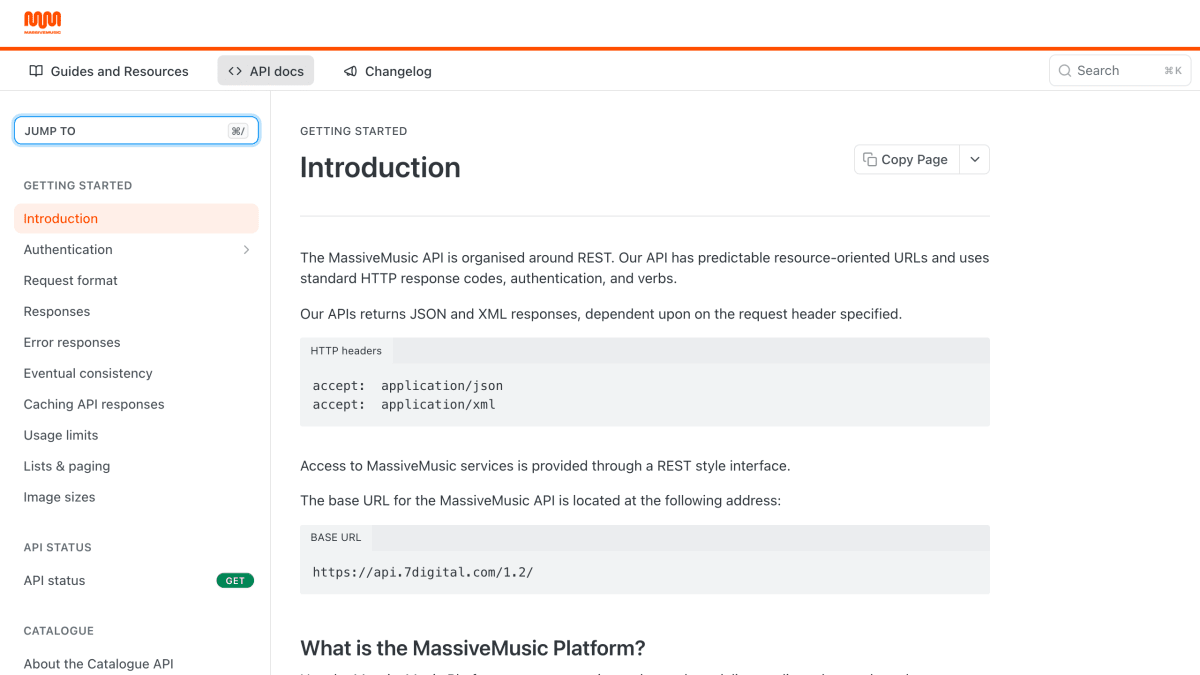
Task: Click the HTTP headers code block label
Action: click(x=346, y=351)
